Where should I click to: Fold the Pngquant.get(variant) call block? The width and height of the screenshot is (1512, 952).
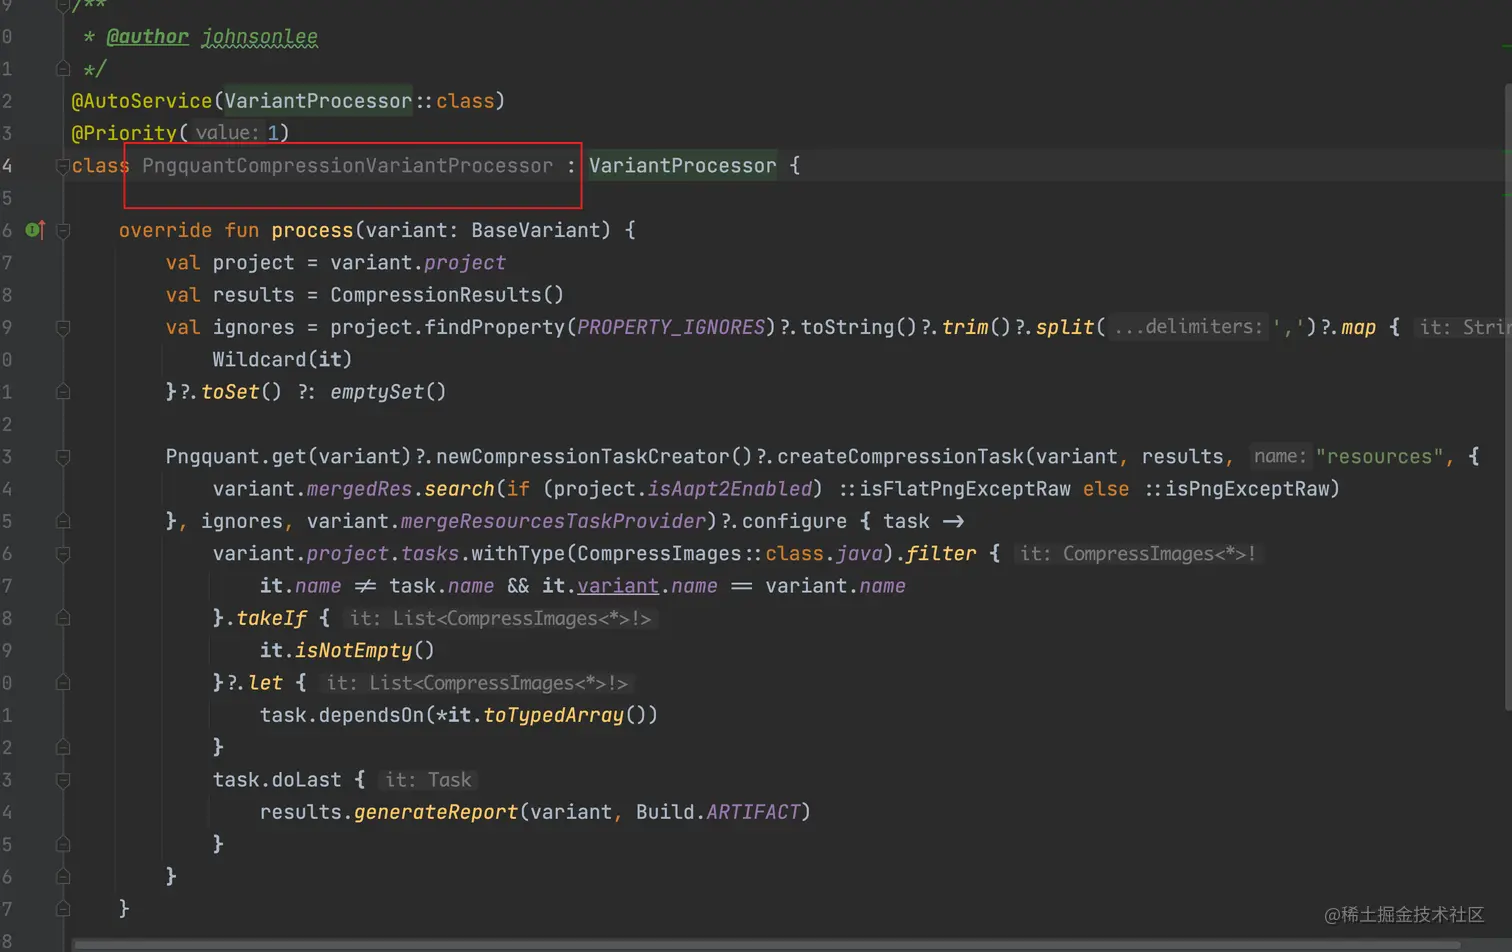63,457
